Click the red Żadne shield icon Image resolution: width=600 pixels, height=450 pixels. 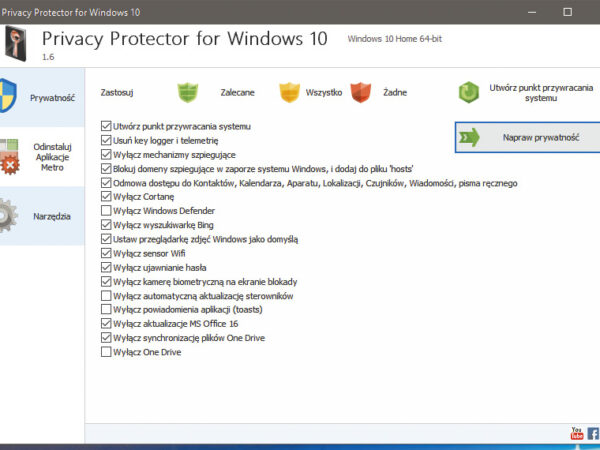click(x=361, y=92)
